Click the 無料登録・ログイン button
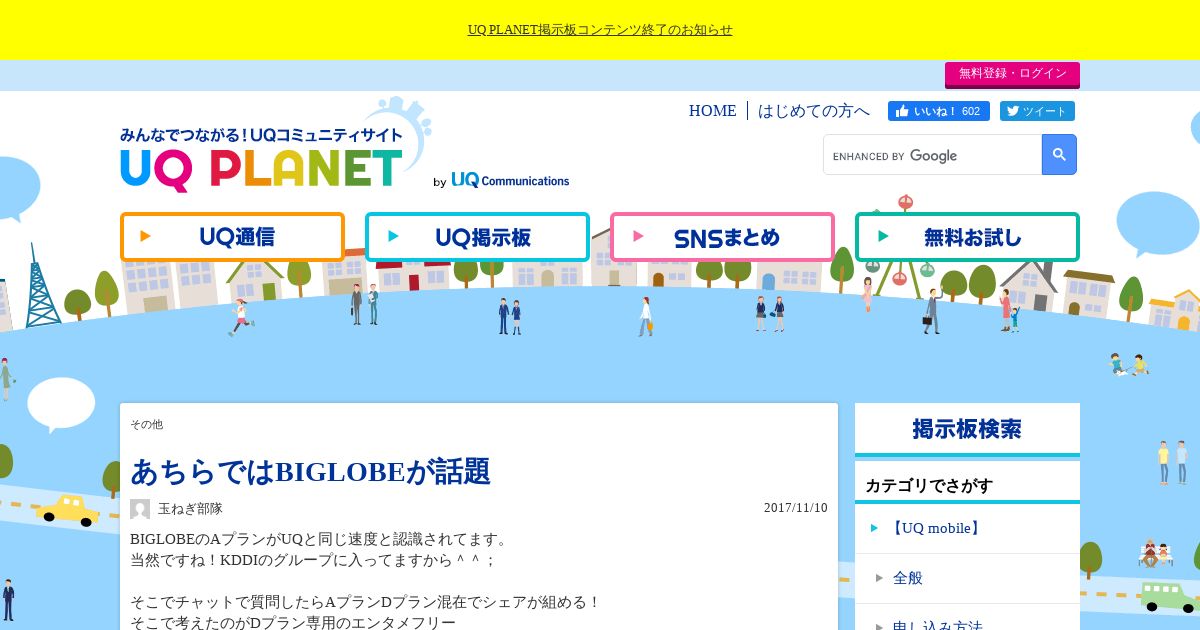Image resolution: width=1200 pixels, height=630 pixels. pyautogui.click(x=1012, y=74)
